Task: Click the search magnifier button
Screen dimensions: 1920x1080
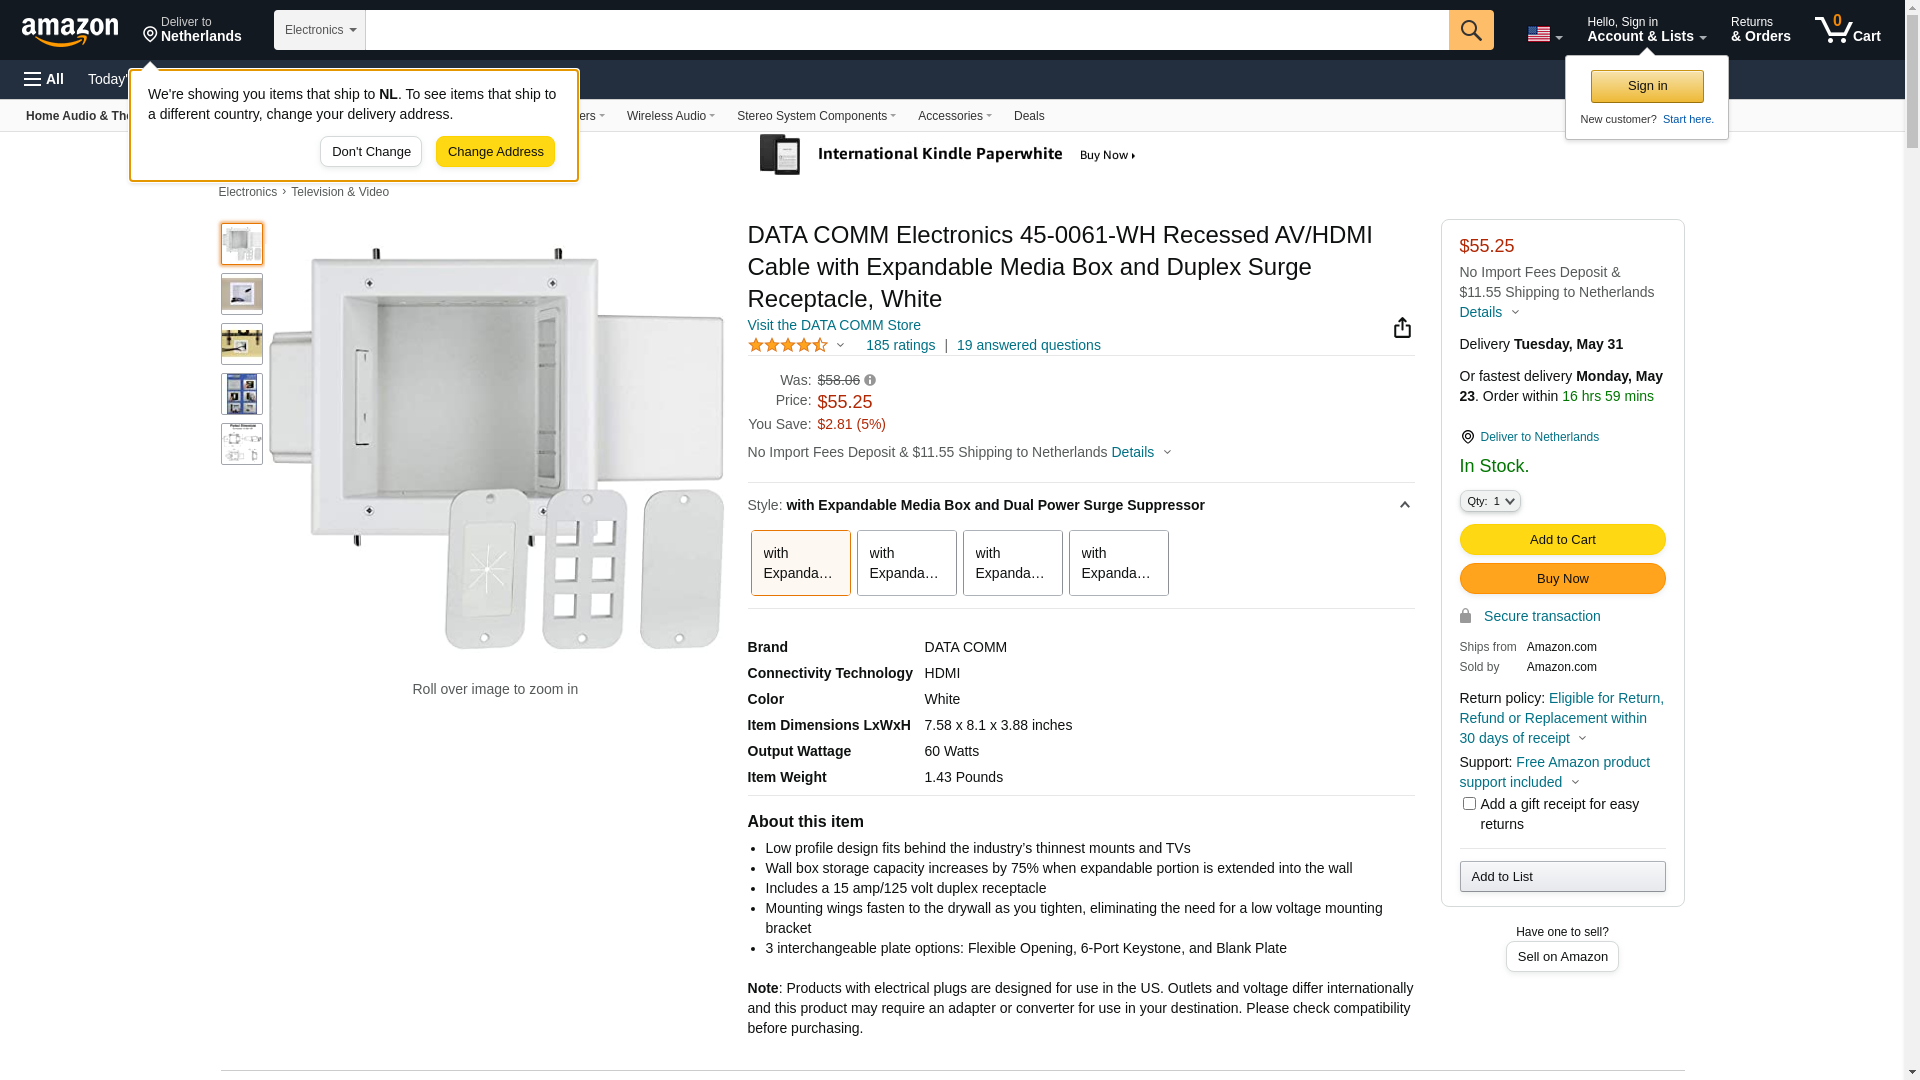Action: pyautogui.click(x=1471, y=30)
